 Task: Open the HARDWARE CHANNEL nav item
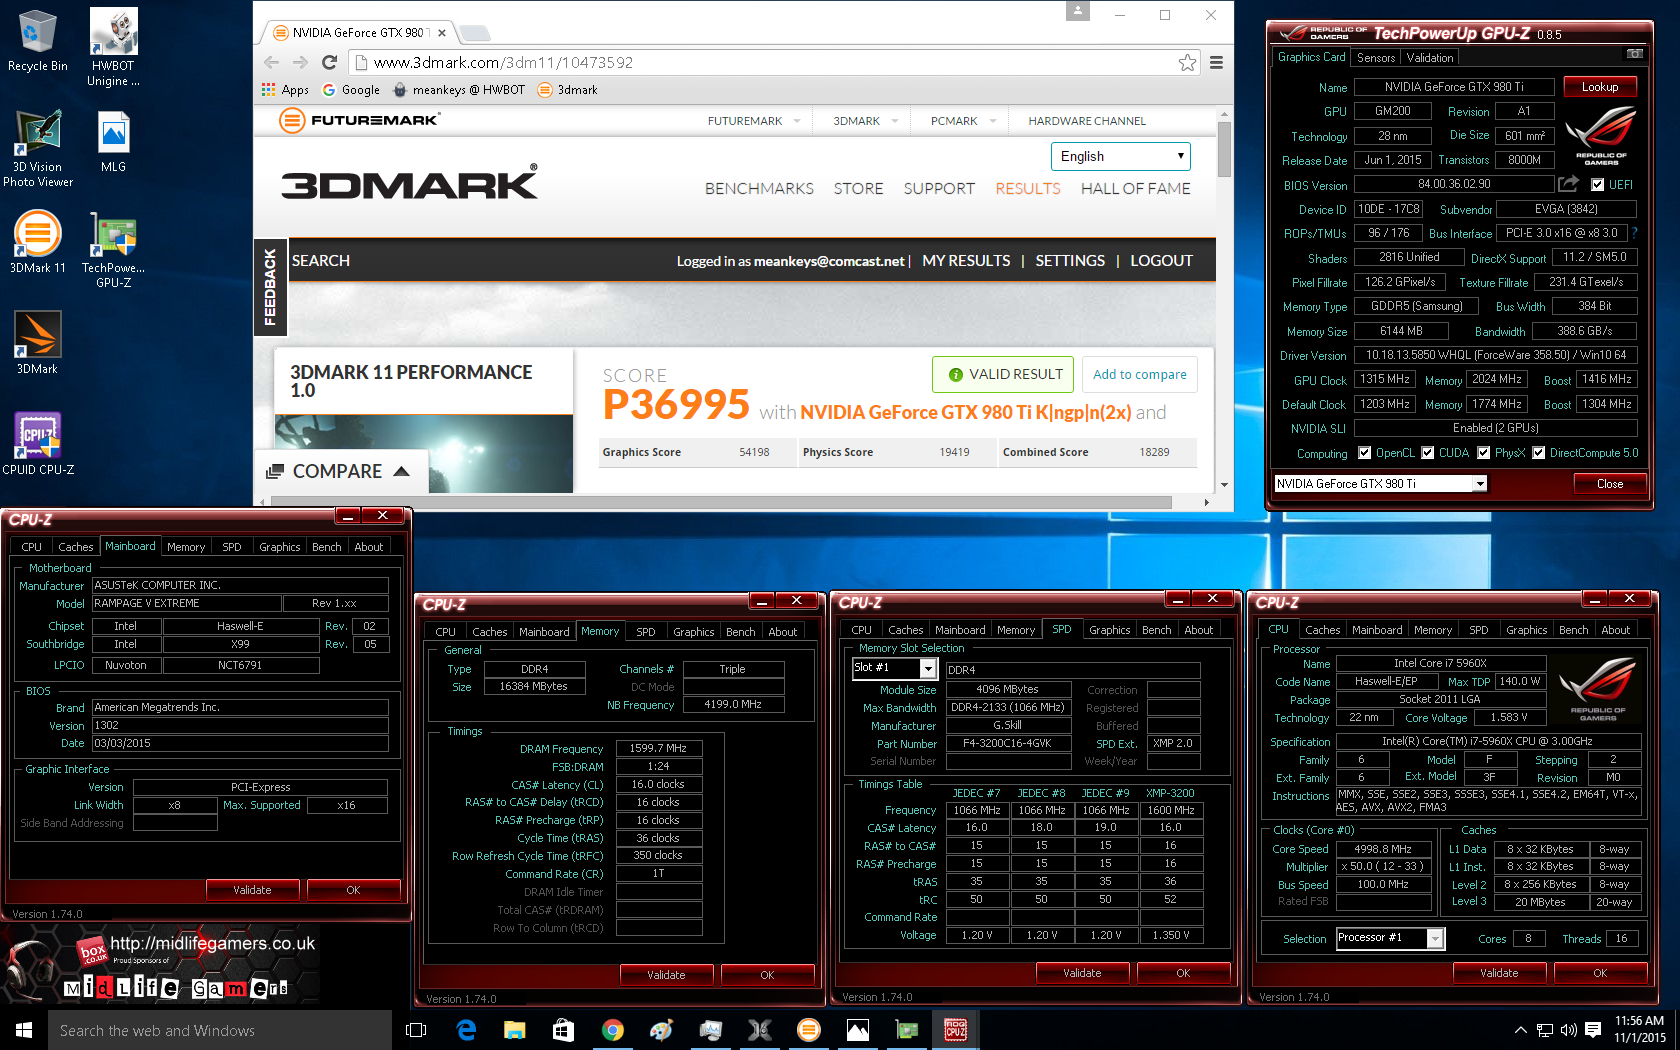1087,121
